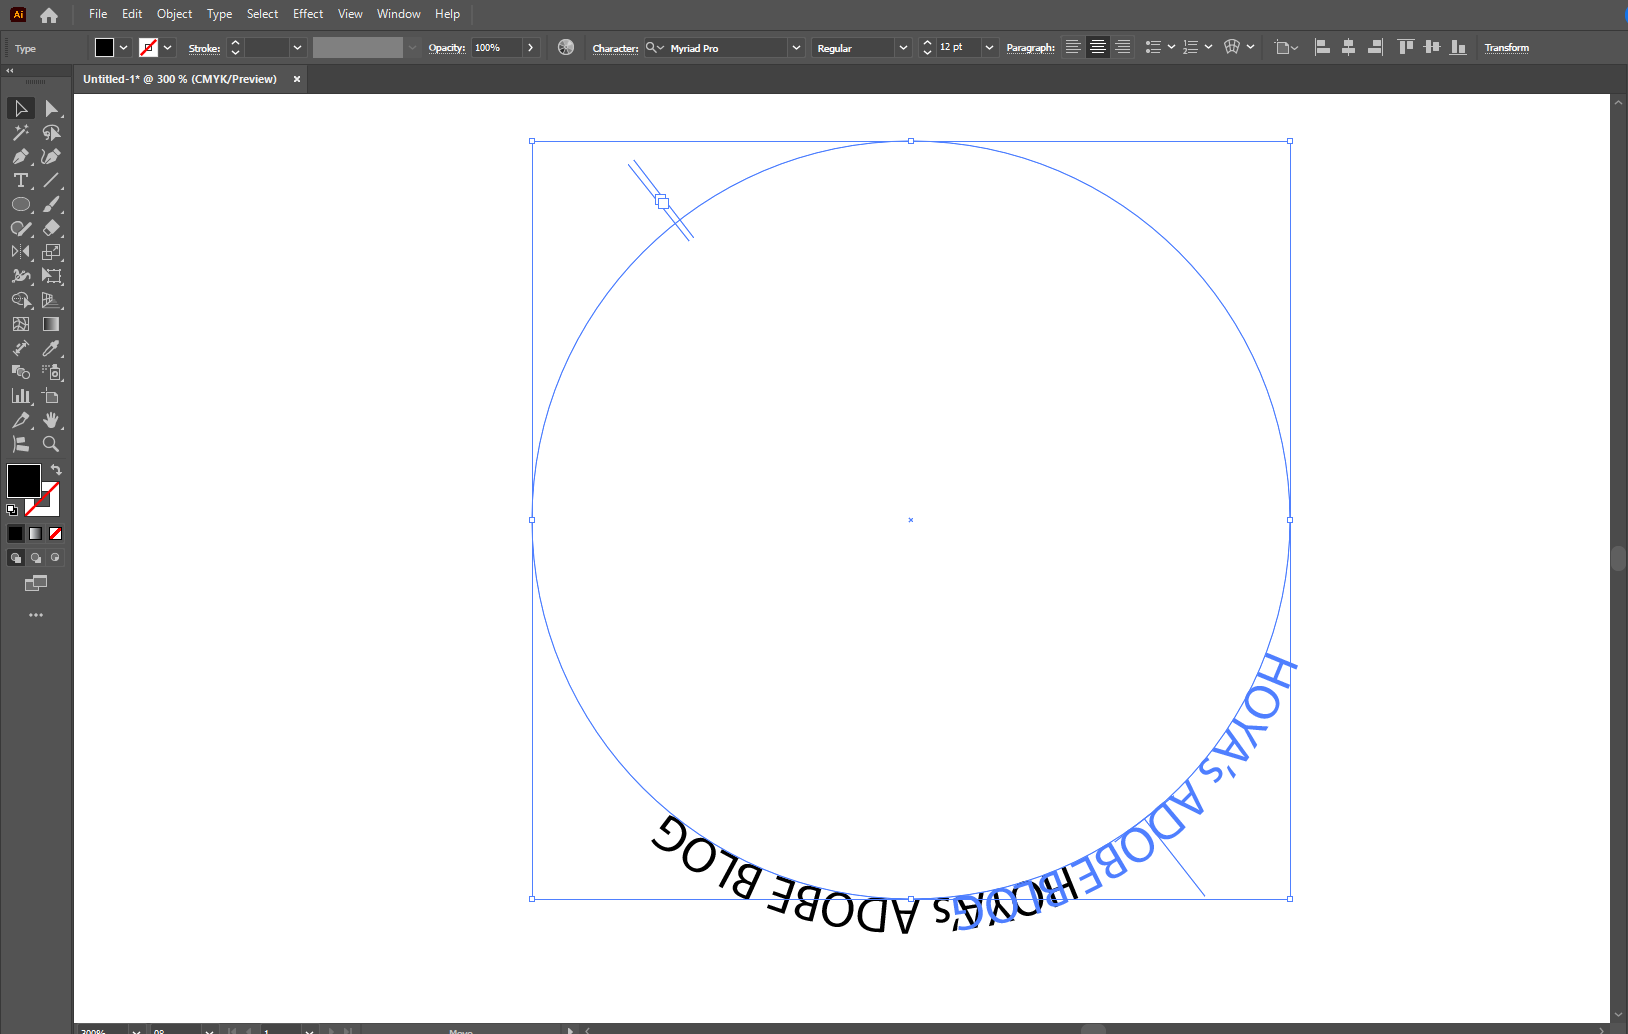Select the Pen tool

coord(21,156)
